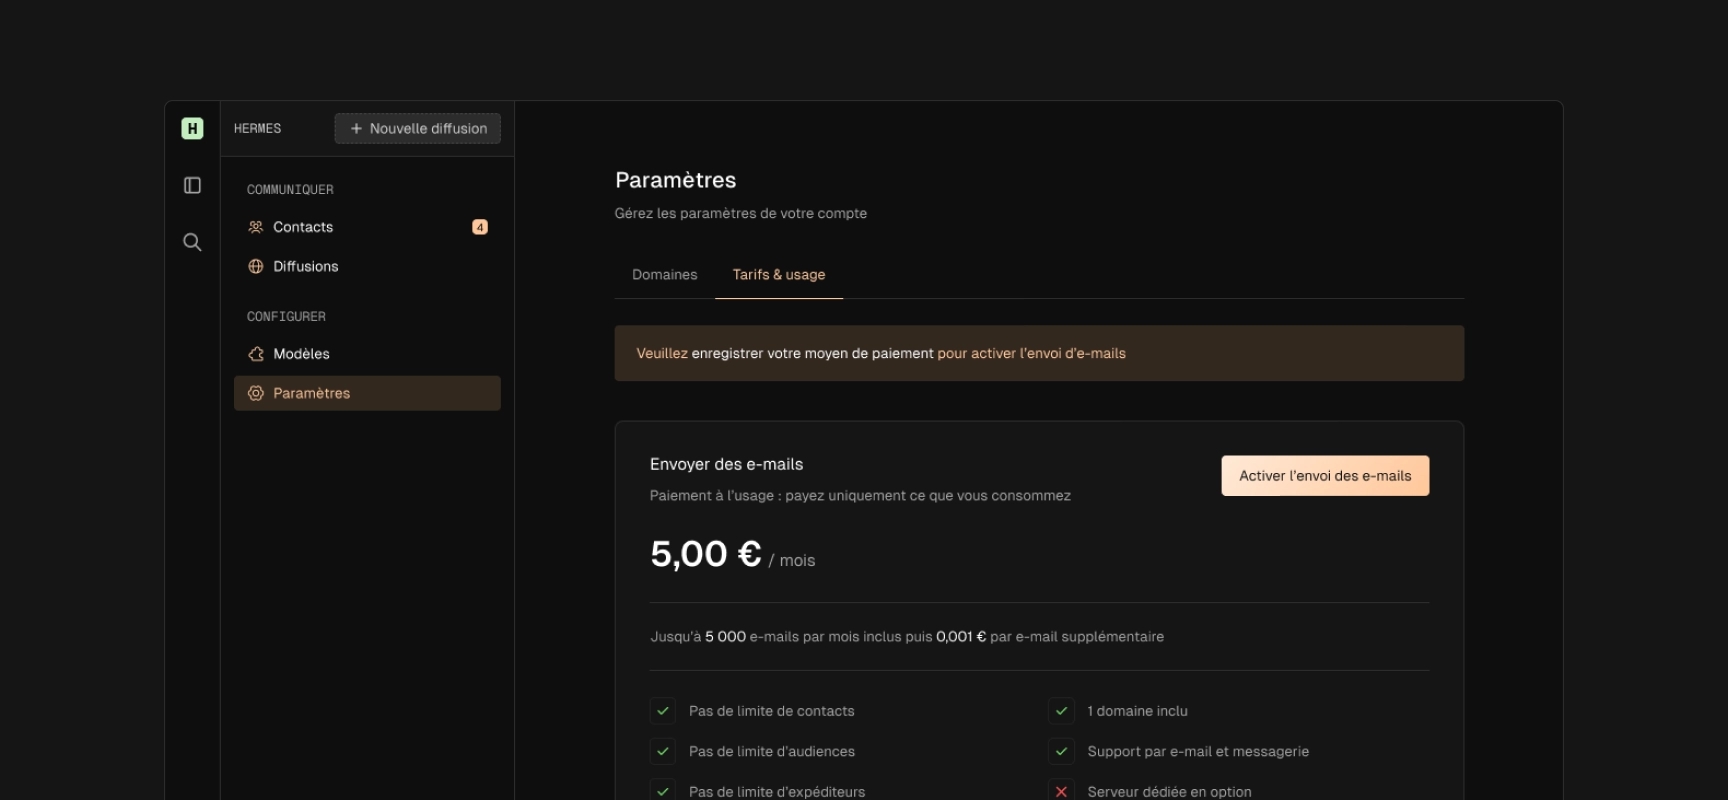Switch to the Domaines tab
This screenshot has width=1728, height=800.
coord(665,274)
